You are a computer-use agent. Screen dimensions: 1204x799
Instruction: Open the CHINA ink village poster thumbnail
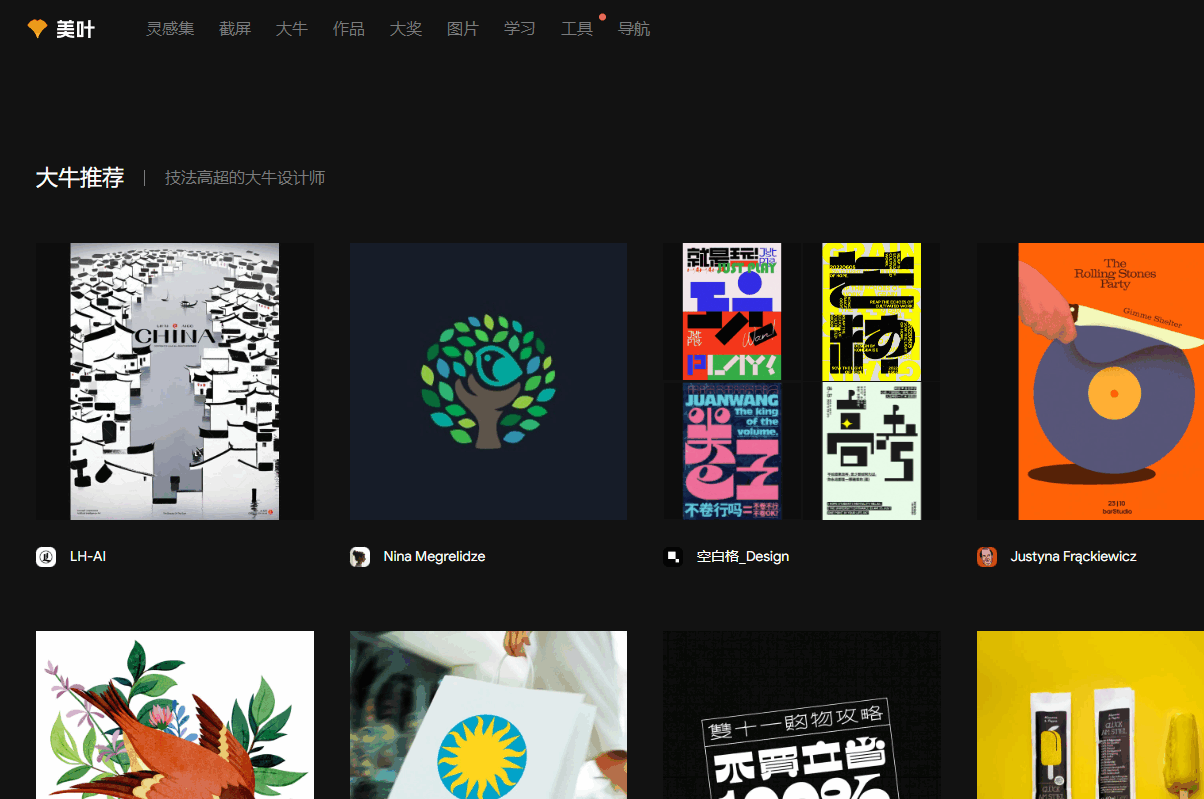[175, 381]
